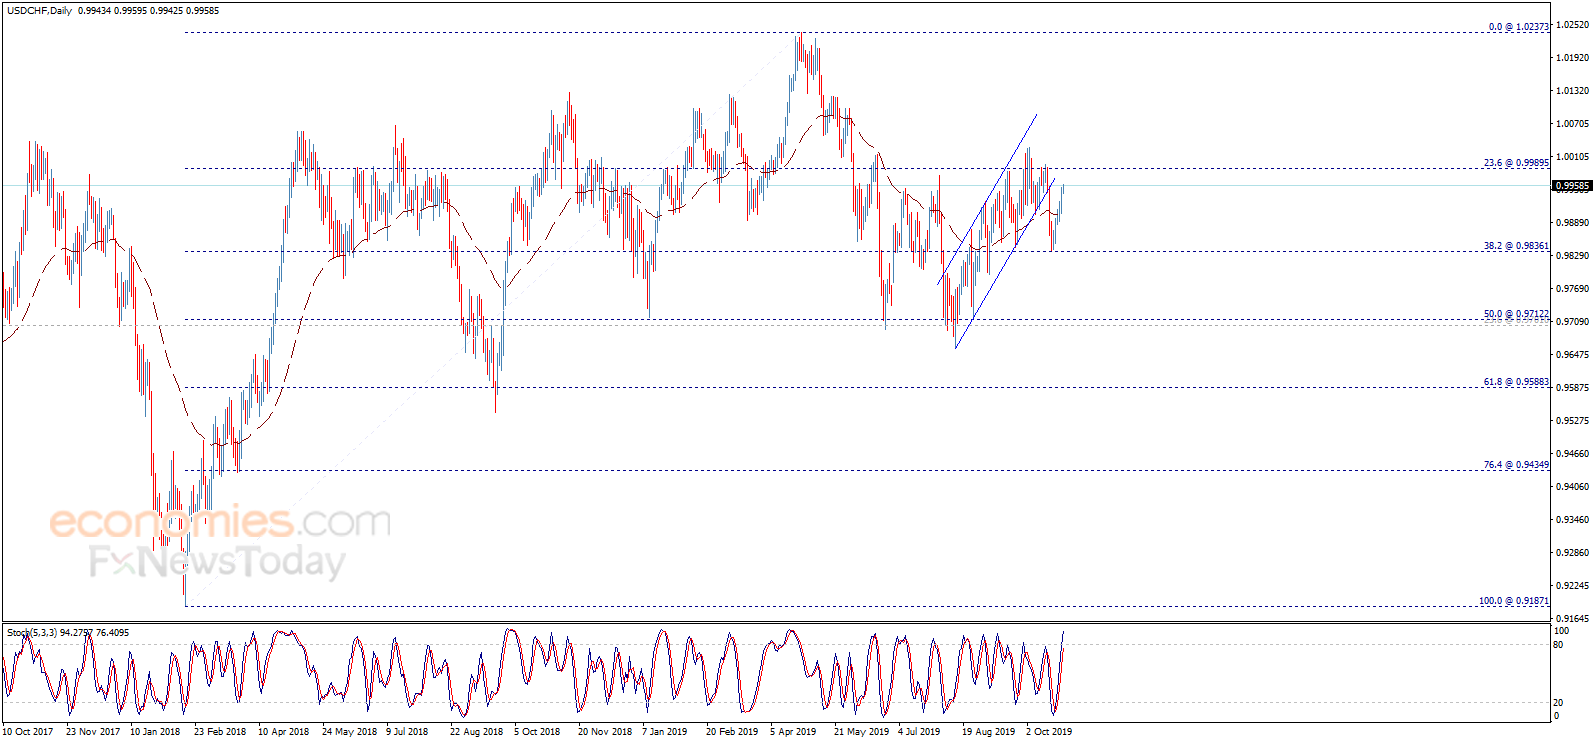Click the 10 Apr 2018 date label
The width and height of the screenshot is (1596, 743).
tap(284, 732)
